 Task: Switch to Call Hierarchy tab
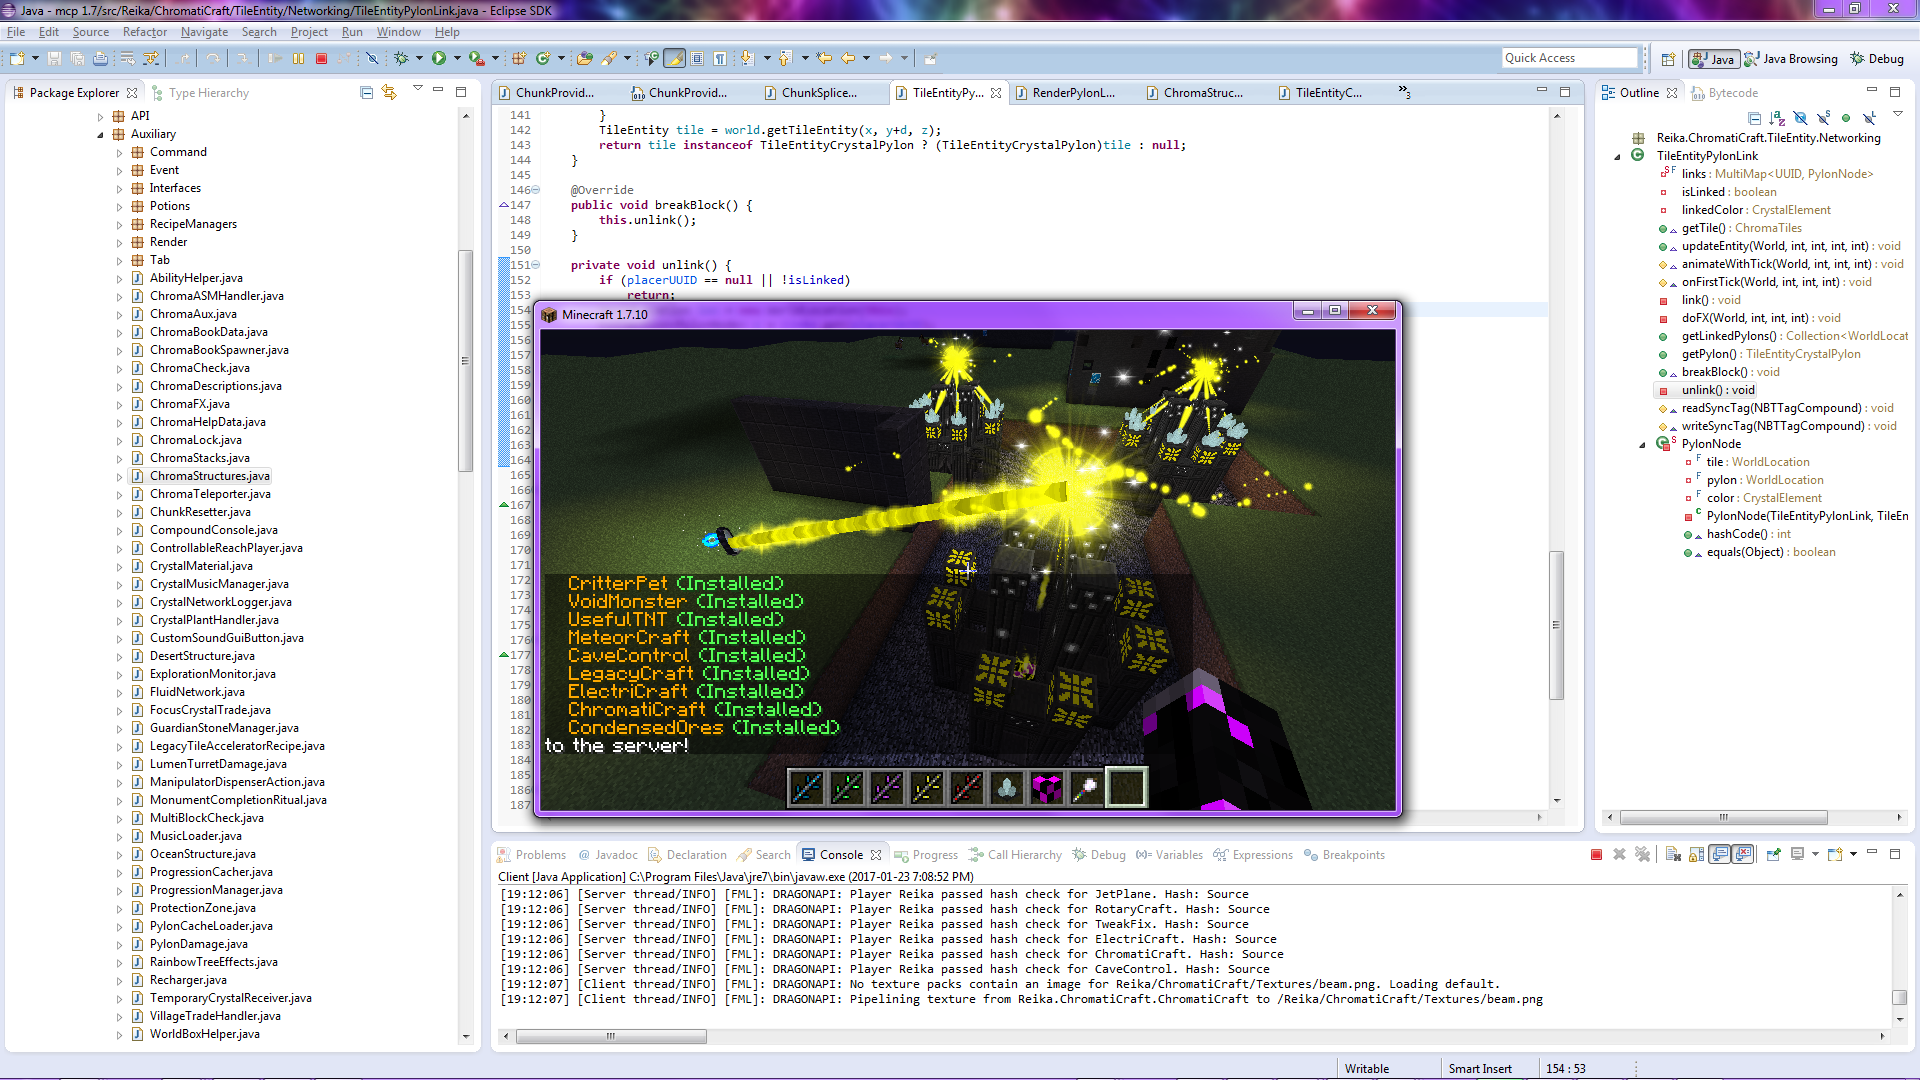click(1015, 855)
